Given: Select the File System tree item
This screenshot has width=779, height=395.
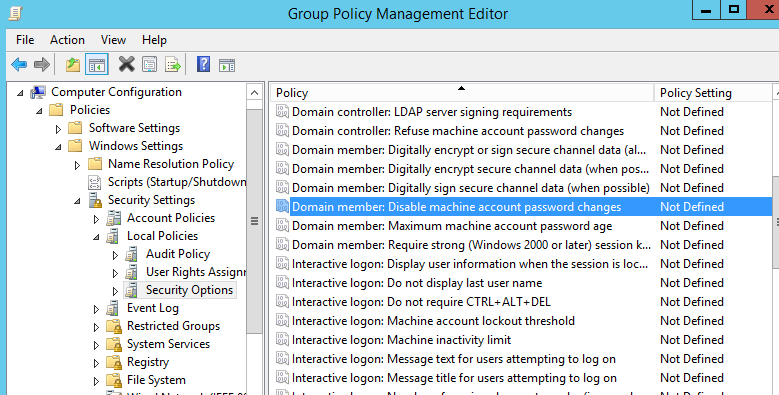Looking at the screenshot, I should (156, 380).
